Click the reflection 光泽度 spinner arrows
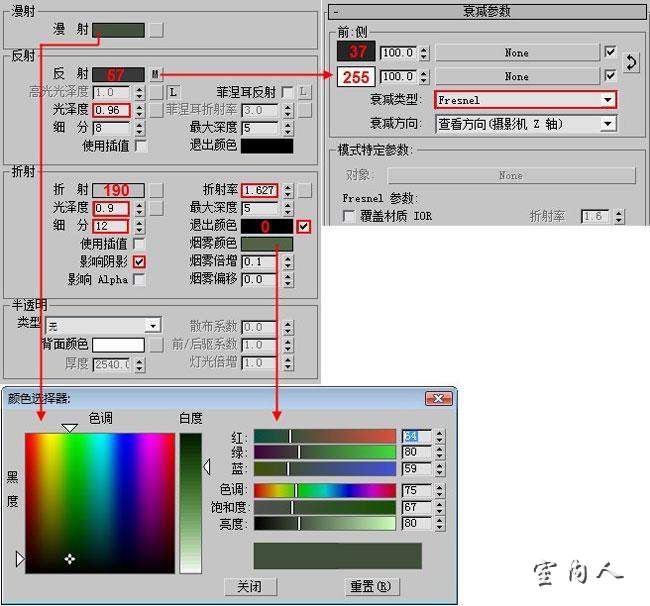Viewport: 650px width, 606px height. (x=140, y=110)
